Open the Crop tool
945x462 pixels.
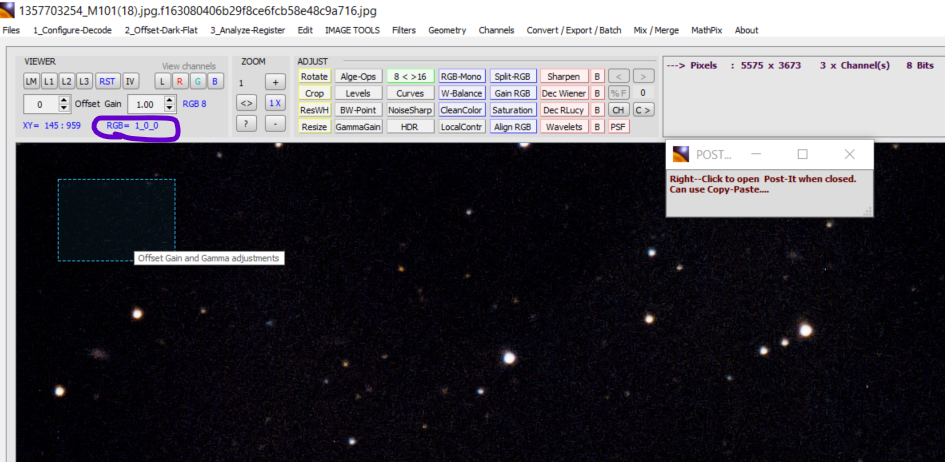click(314, 93)
